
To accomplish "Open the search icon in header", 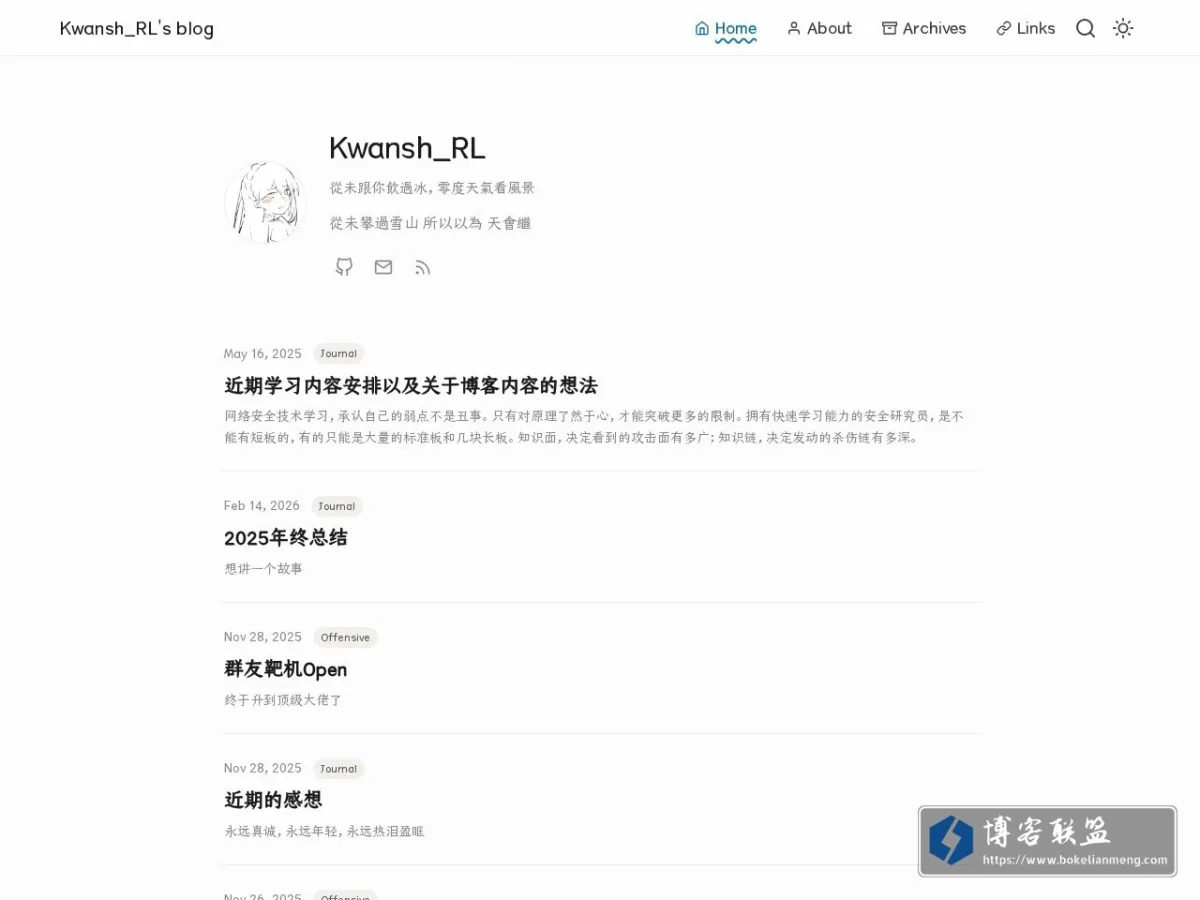I will pos(1085,28).
